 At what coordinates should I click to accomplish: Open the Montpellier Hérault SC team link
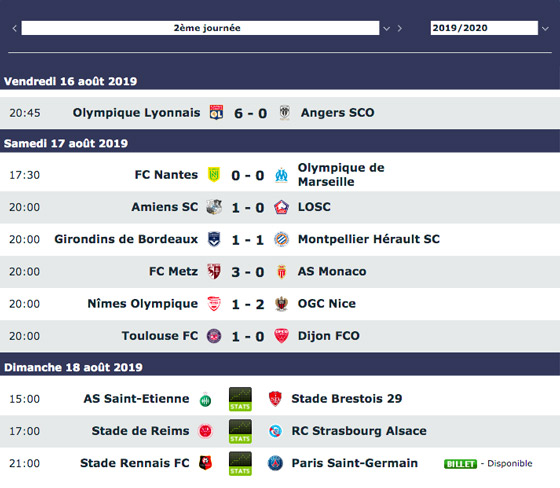[x=369, y=239]
